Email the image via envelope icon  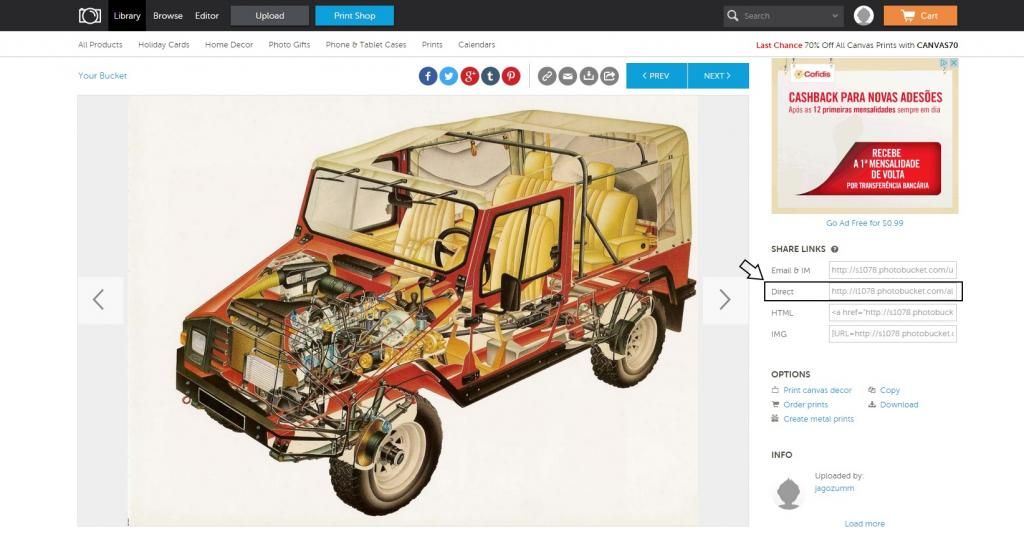(568, 76)
